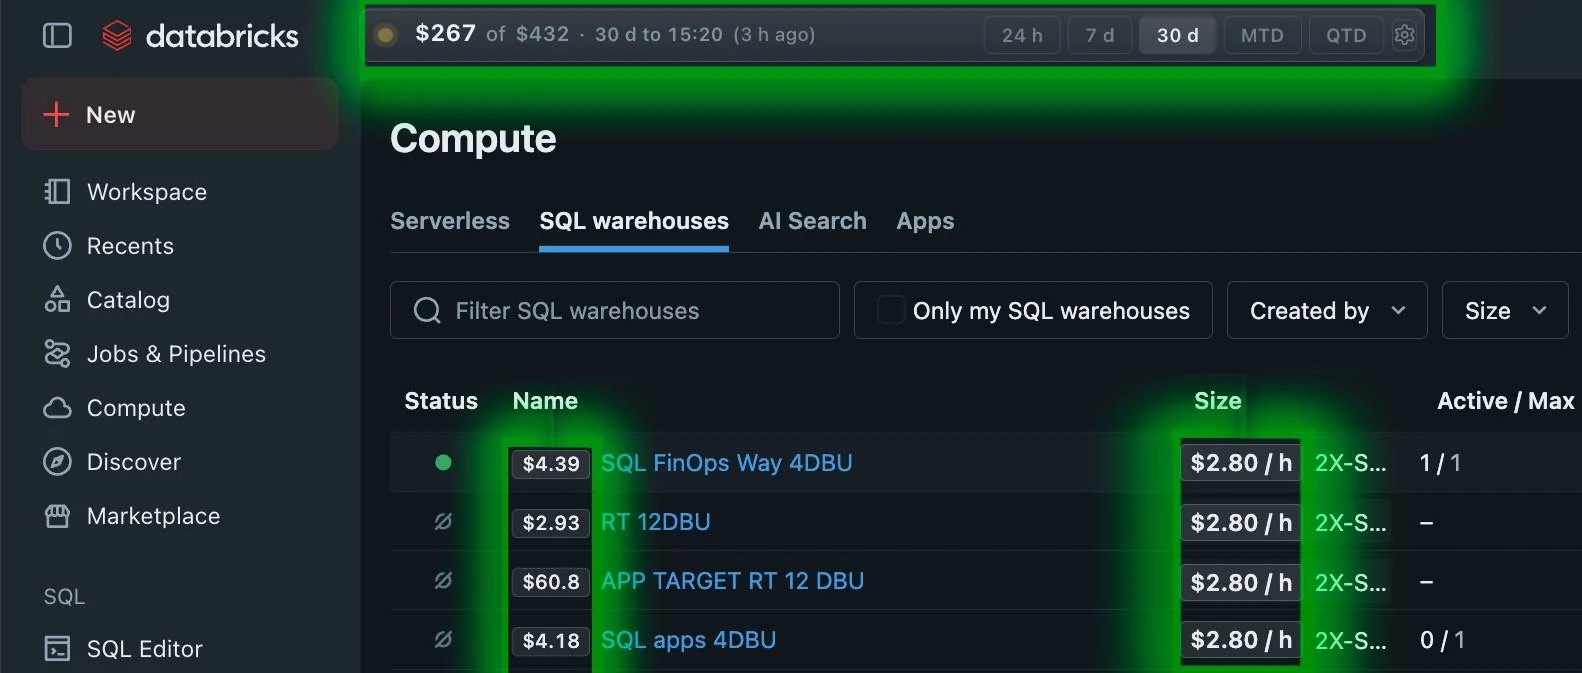Open the Created by dropdown
The width and height of the screenshot is (1582, 673).
[x=1327, y=311]
